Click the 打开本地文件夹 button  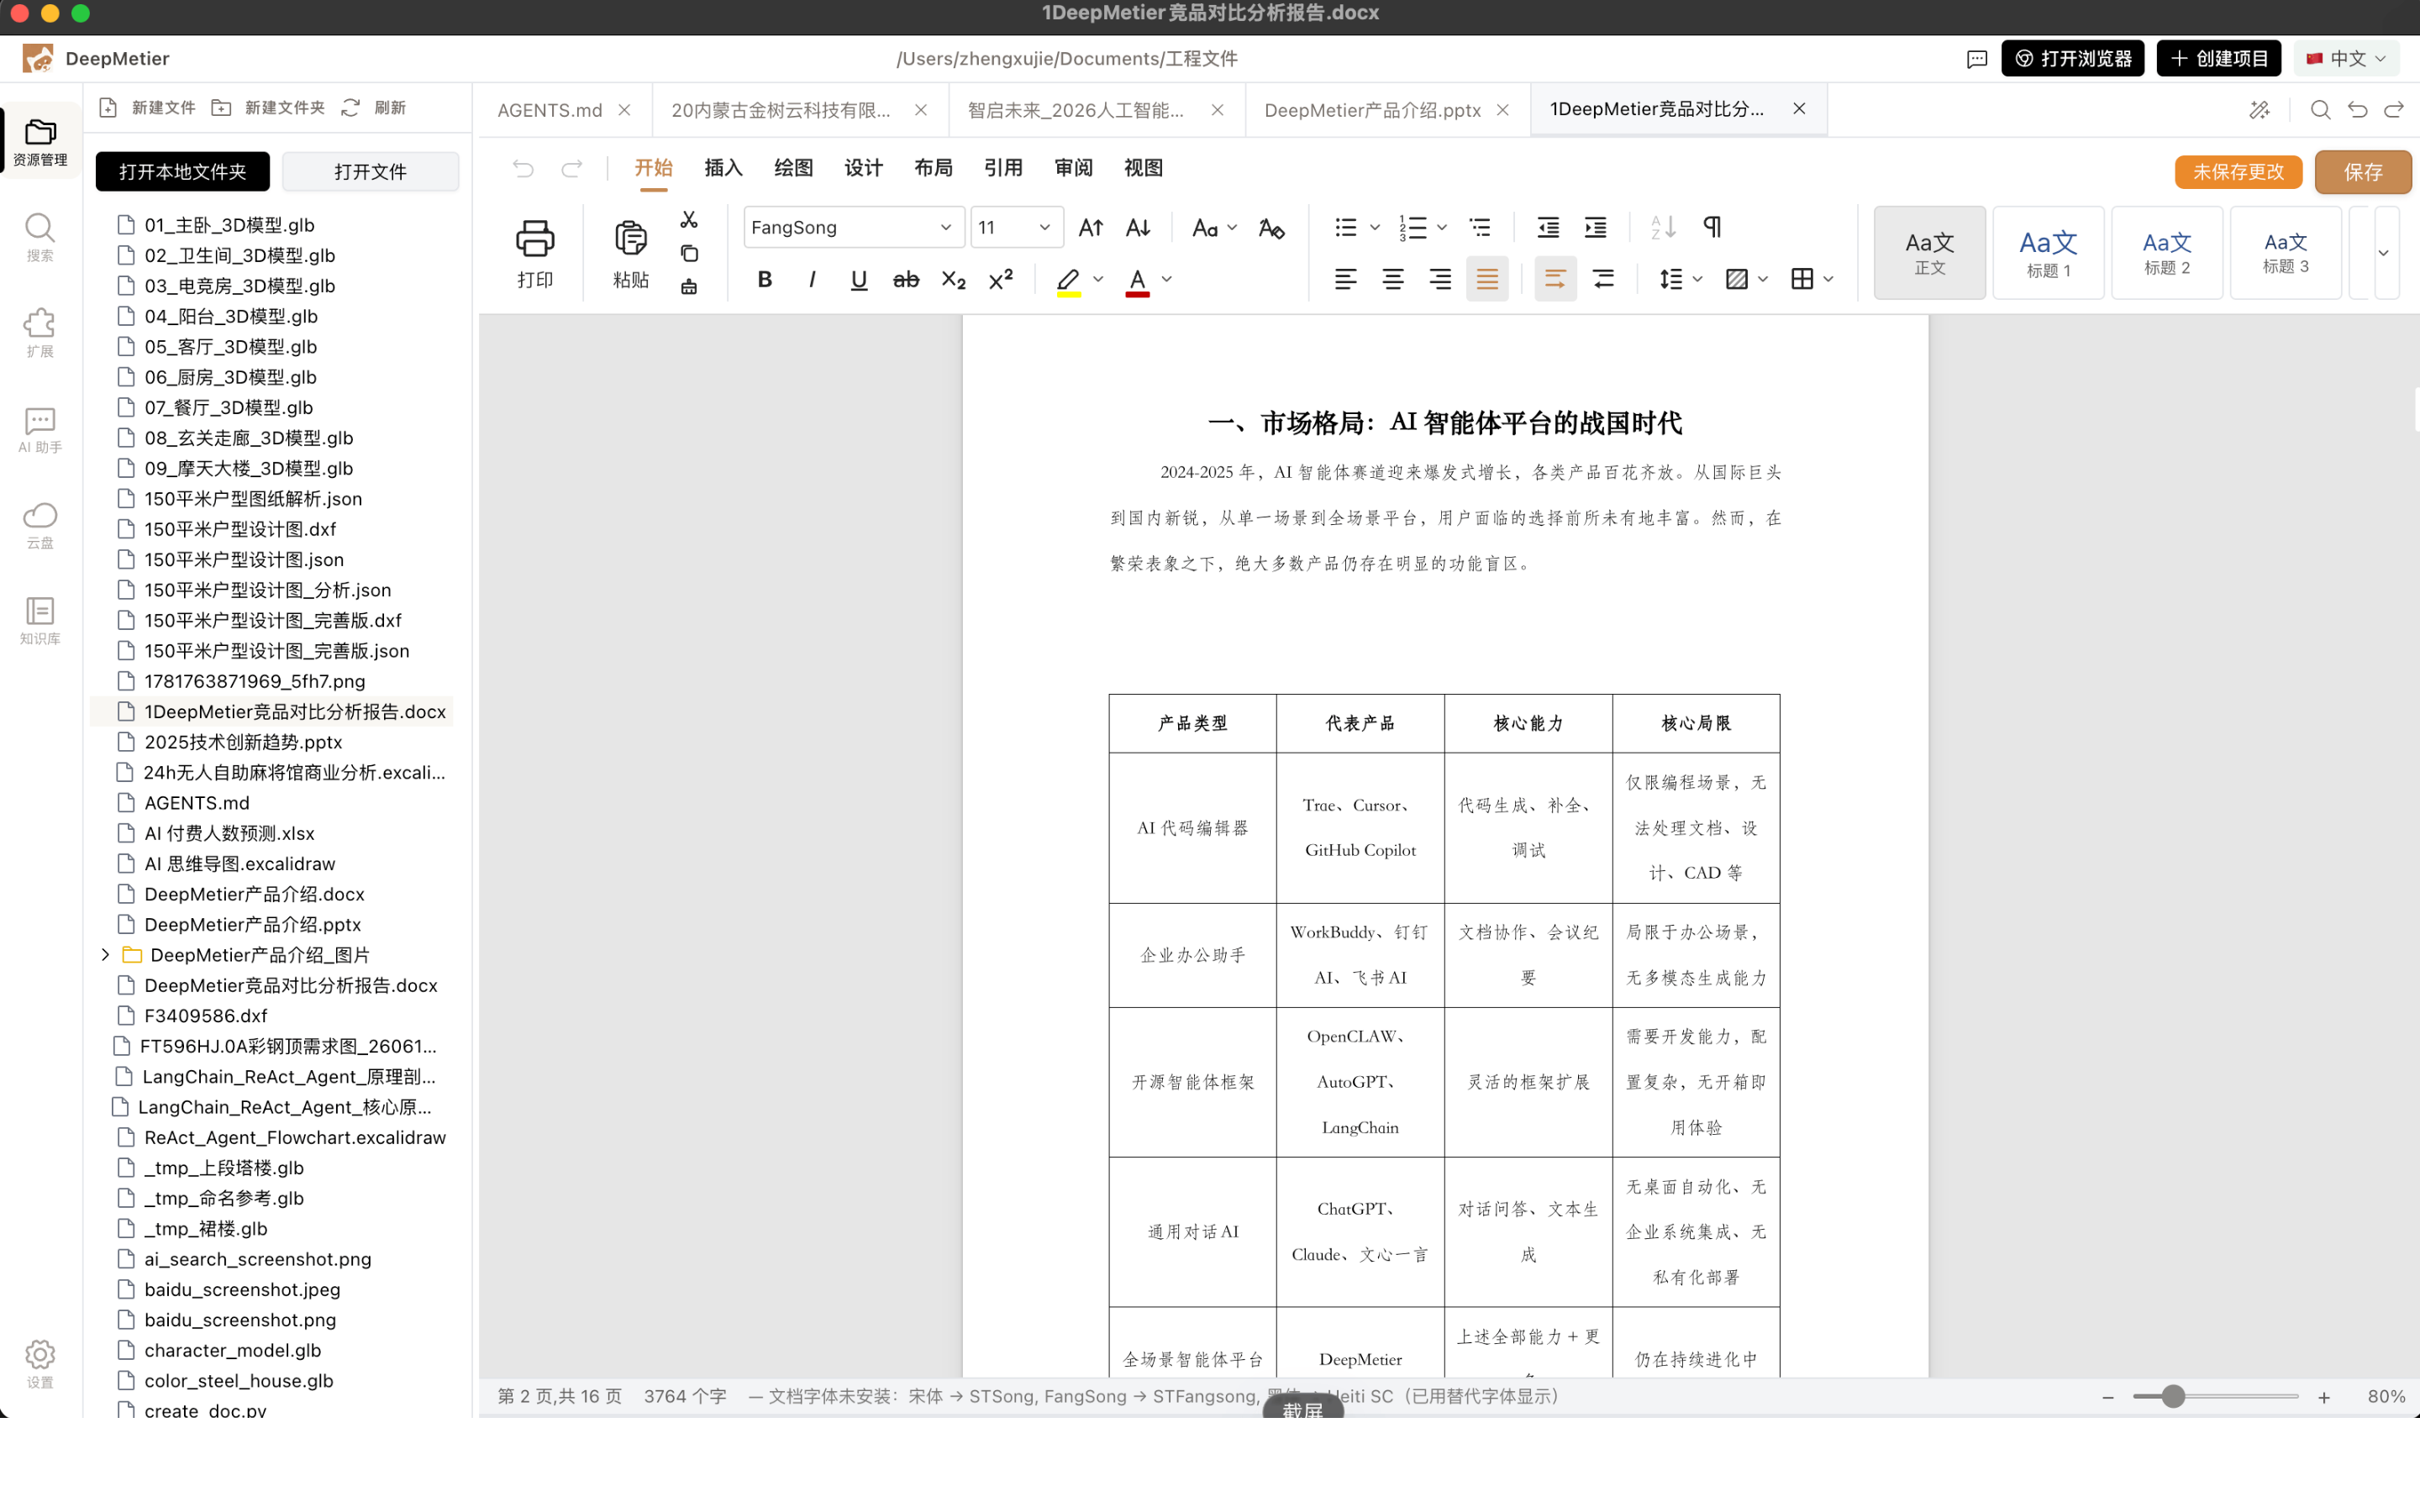(182, 172)
